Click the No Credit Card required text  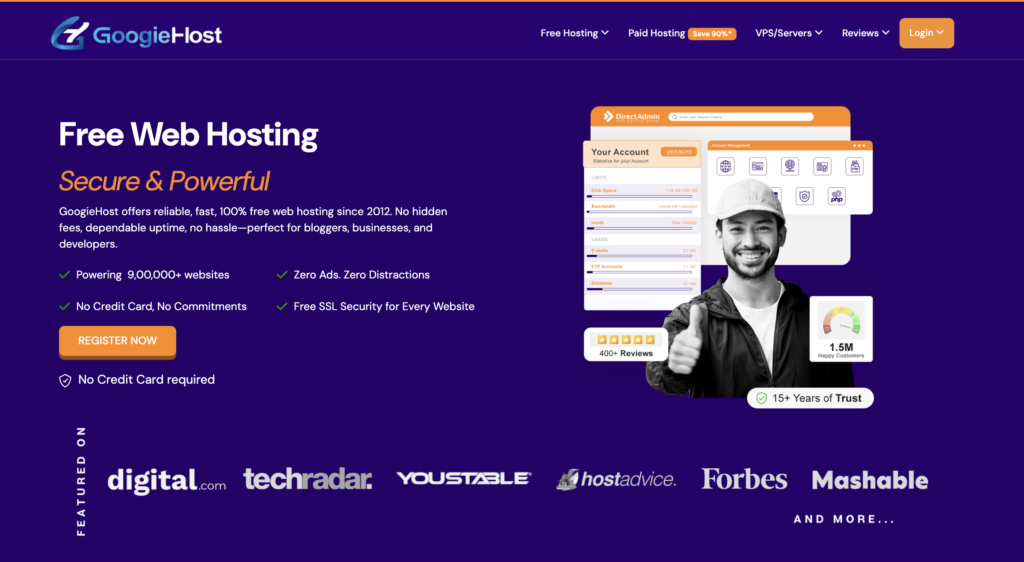coord(146,379)
